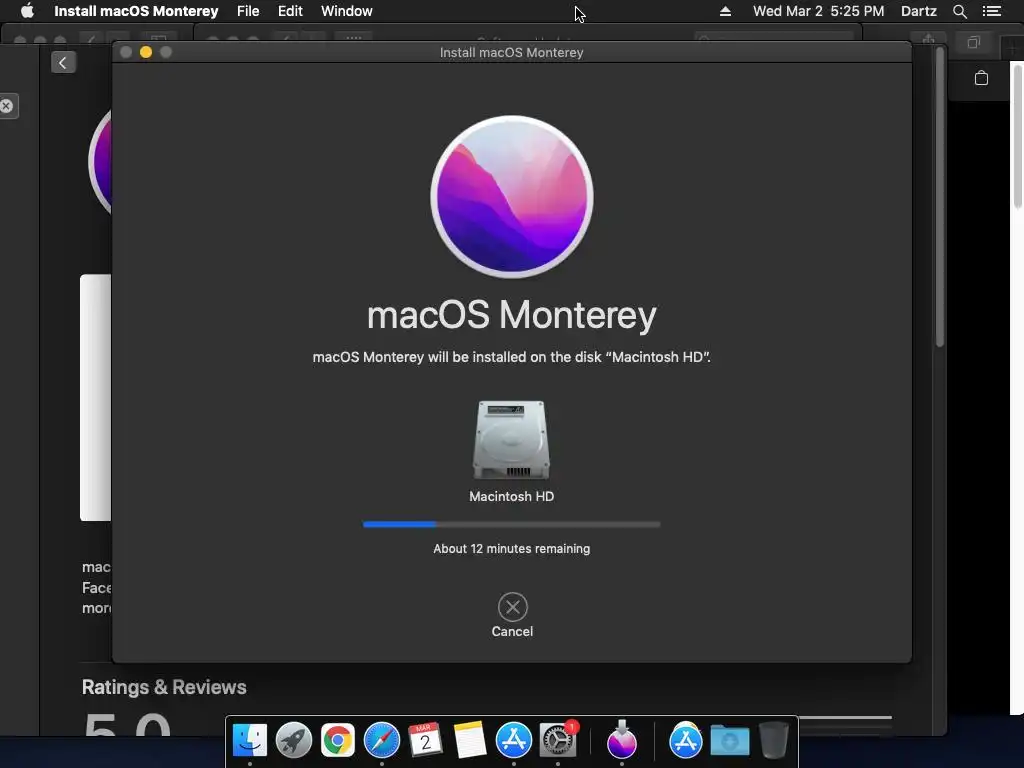Cancel the macOS Monterey installation
Viewport: 1024px width, 768px height.
(x=512, y=607)
